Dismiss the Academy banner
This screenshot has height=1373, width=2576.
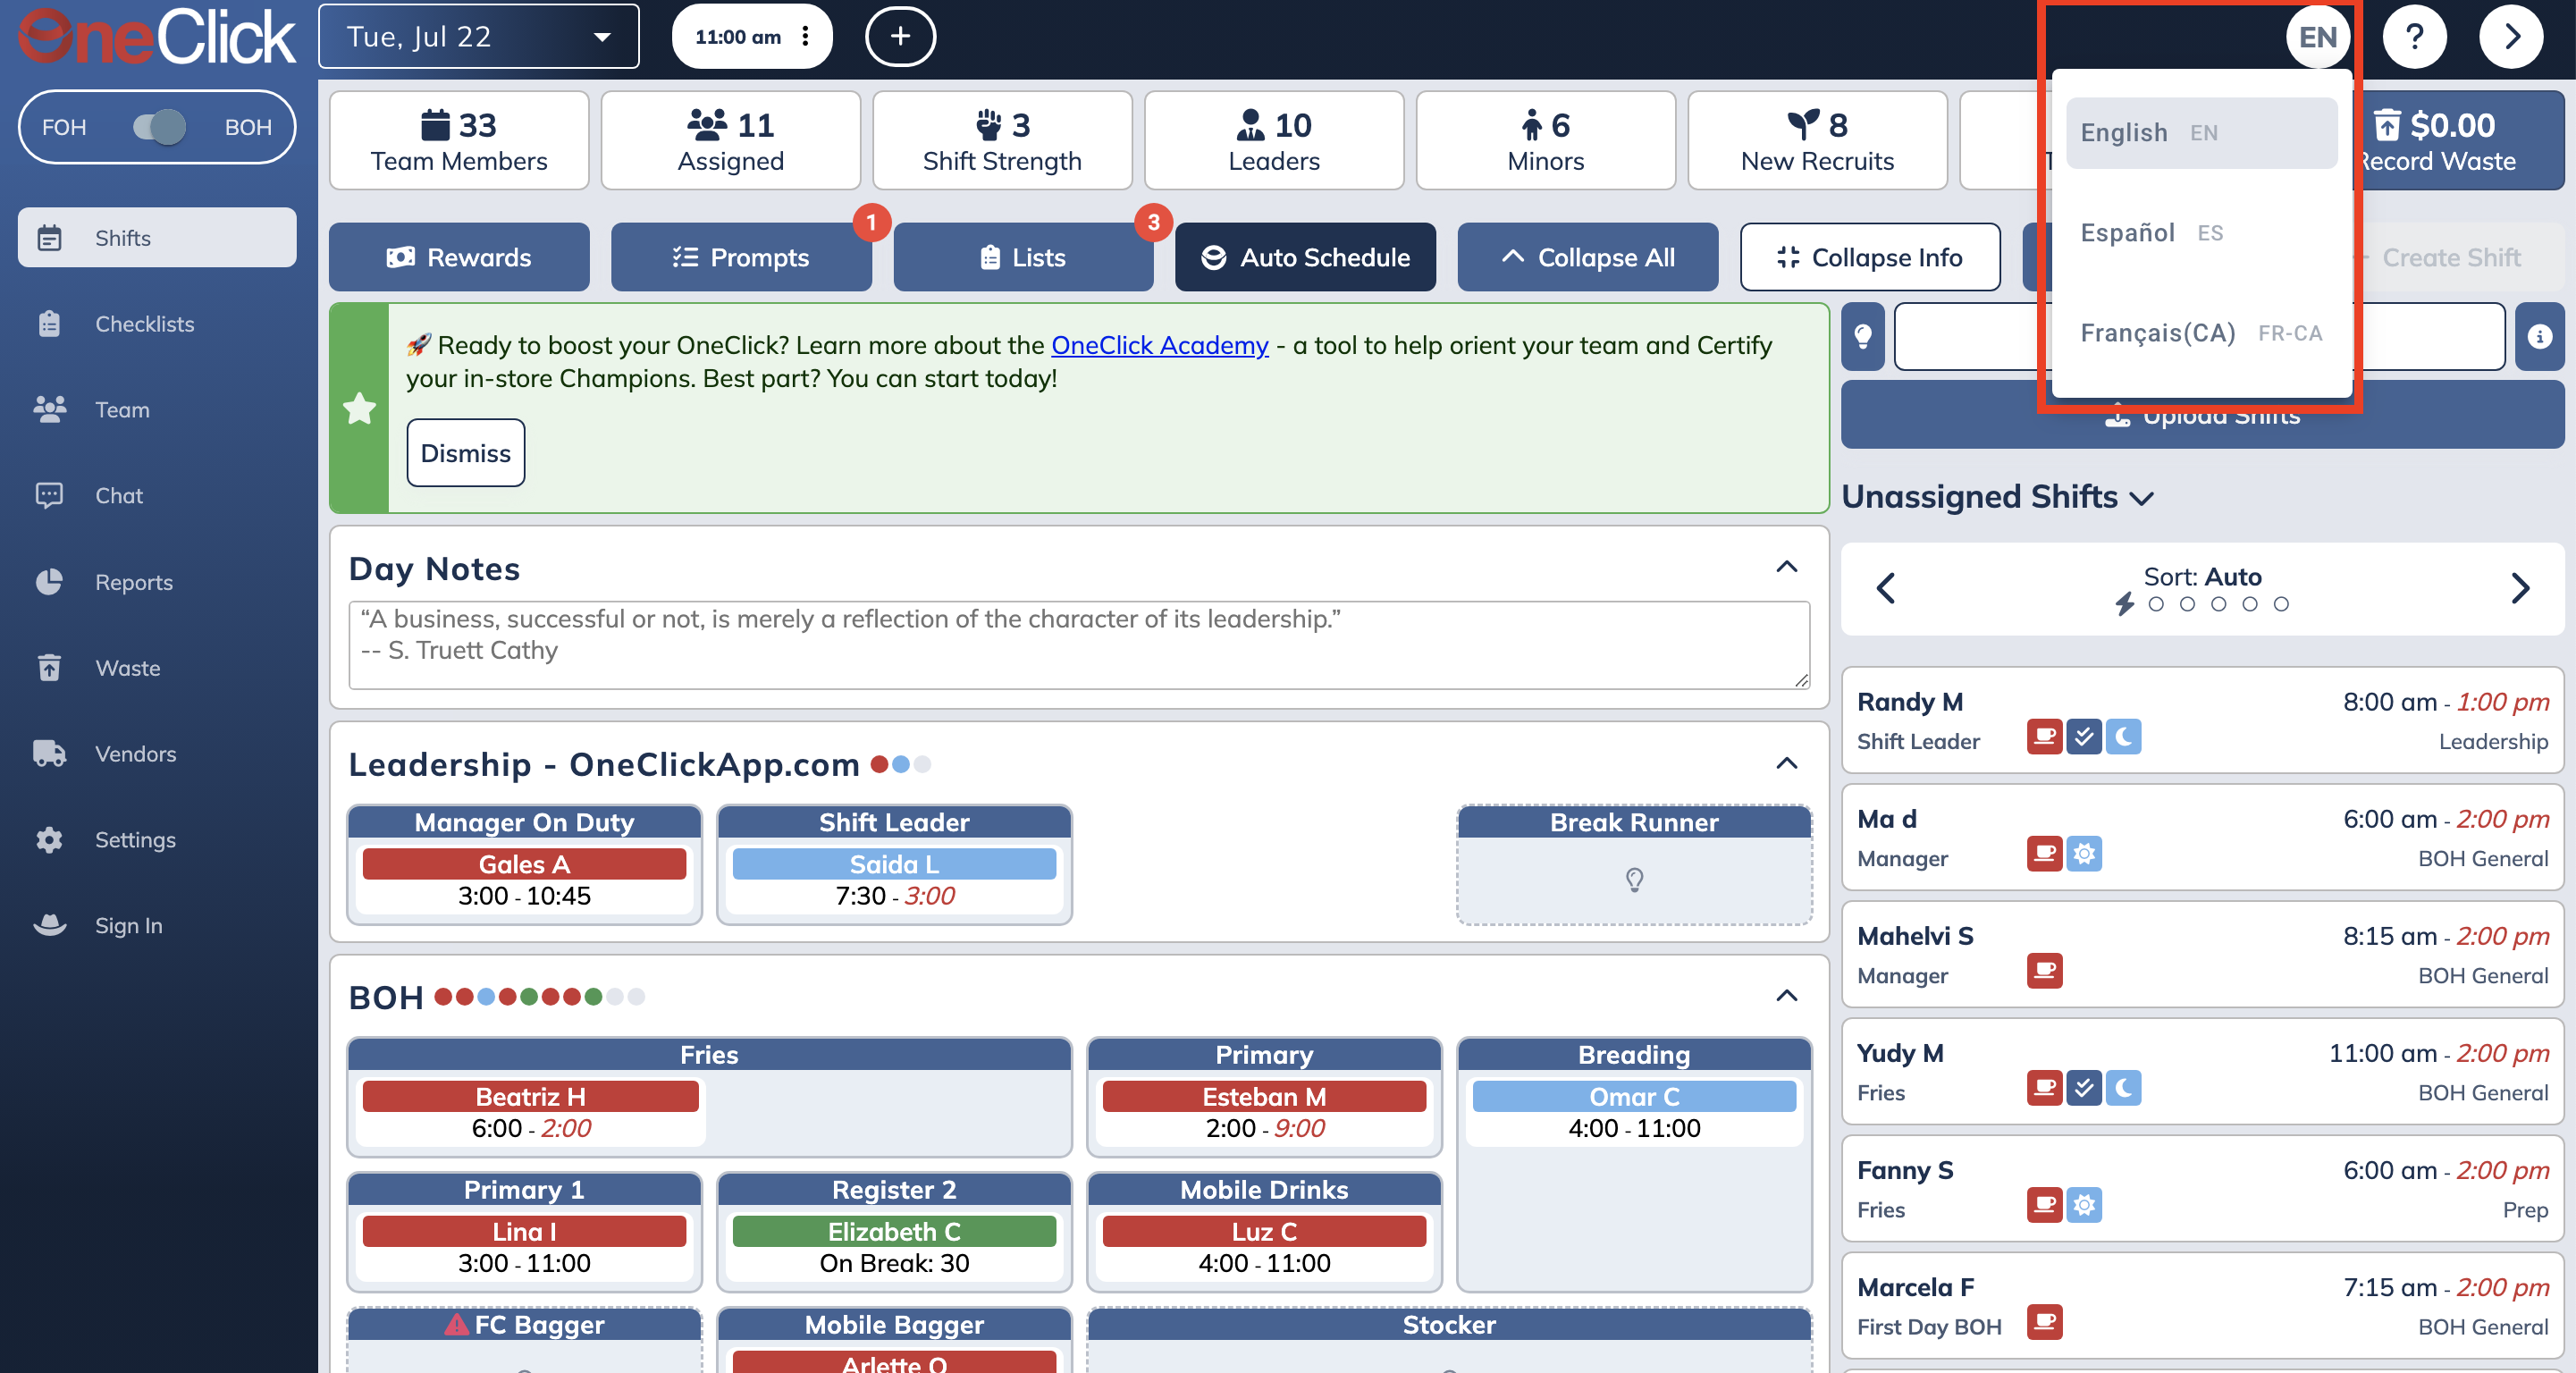click(465, 453)
